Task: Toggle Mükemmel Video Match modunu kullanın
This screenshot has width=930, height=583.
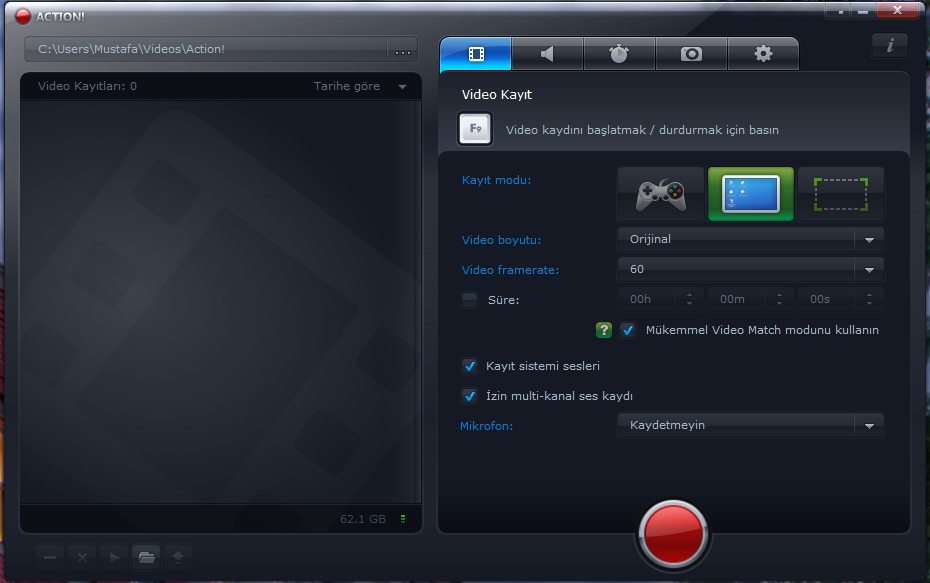Action: [x=628, y=330]
